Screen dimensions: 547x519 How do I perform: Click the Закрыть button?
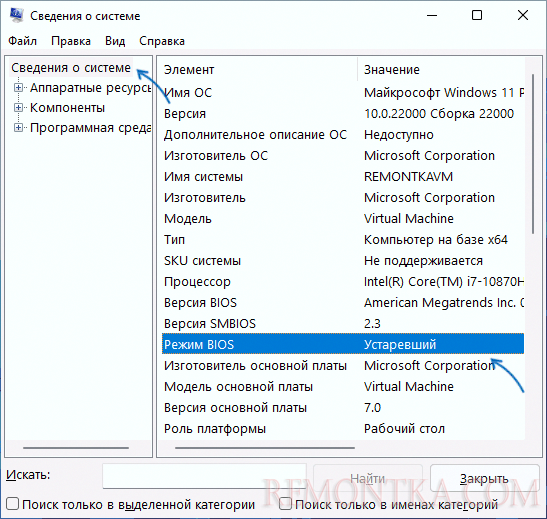click(x=485, y=478)
